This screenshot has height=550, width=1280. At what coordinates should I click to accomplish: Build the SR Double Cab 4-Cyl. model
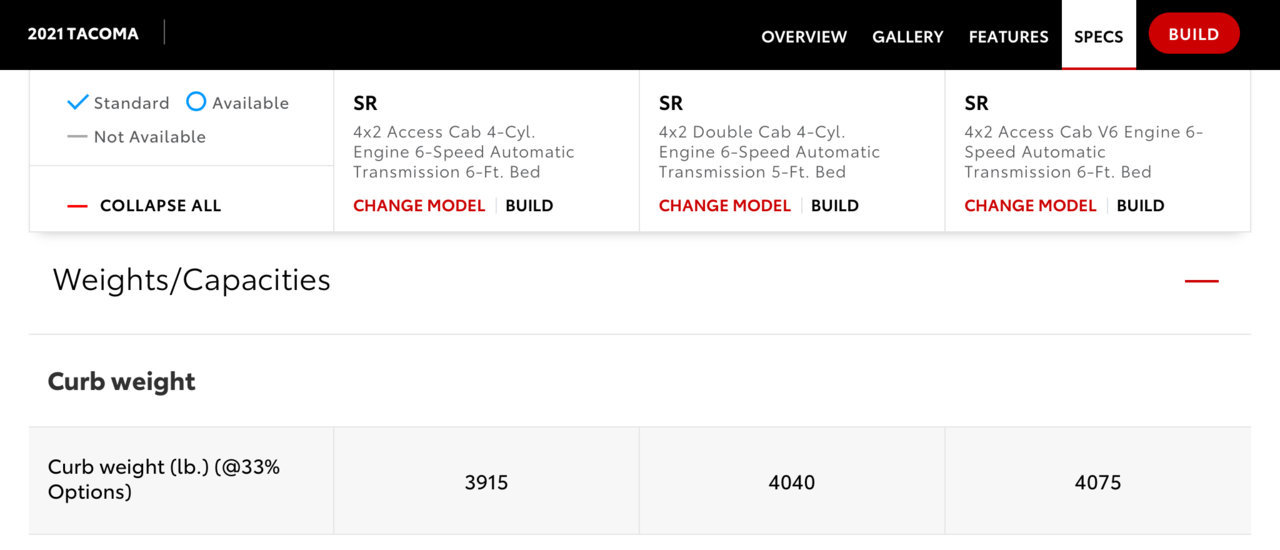click(x=835, y=206)
